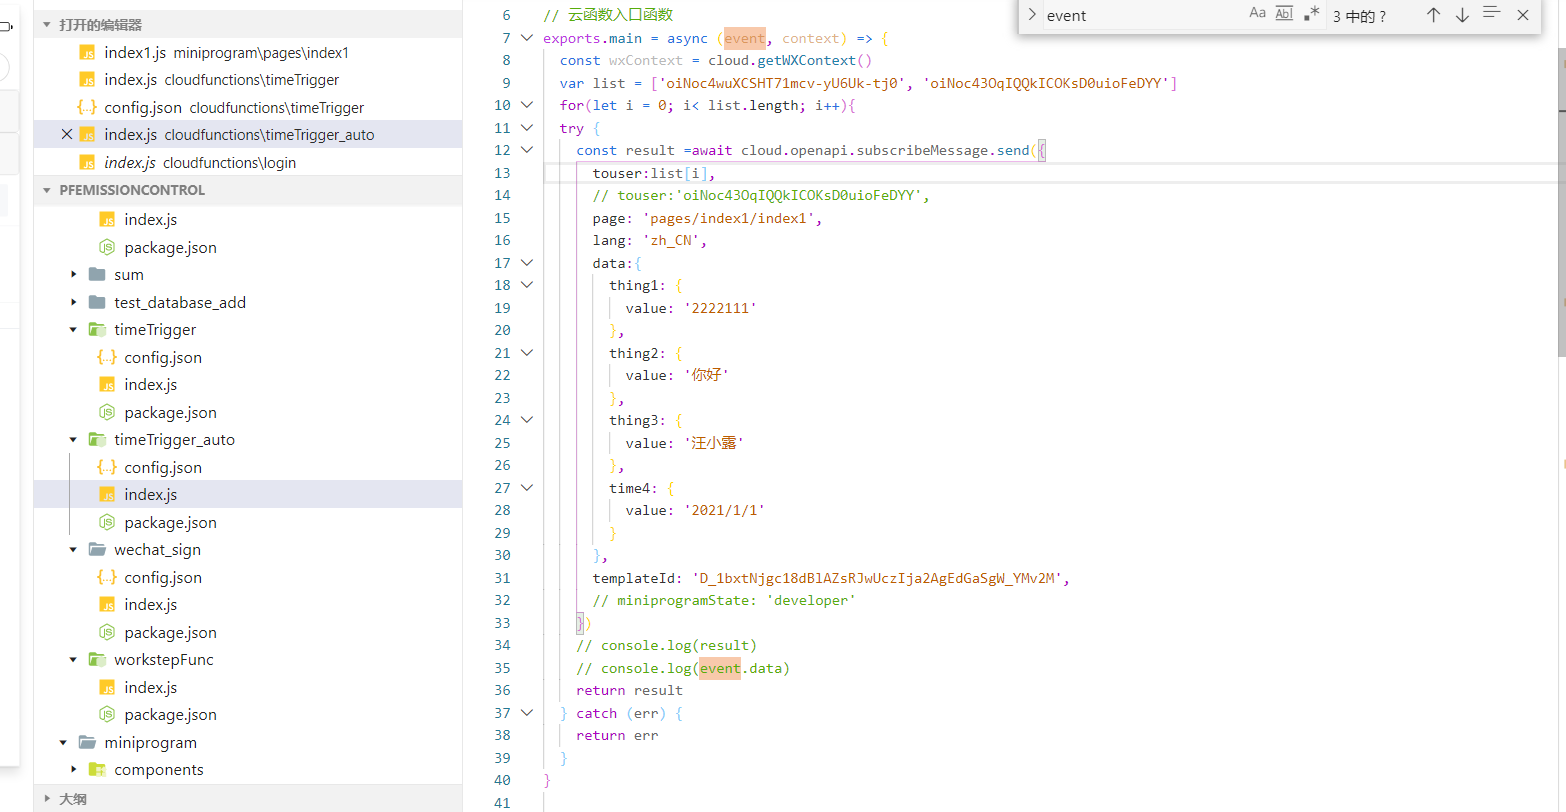This screenshot has height=812, width=1566.
Task: Fold the for loop at line 10
Action: [x=527, y=105]
